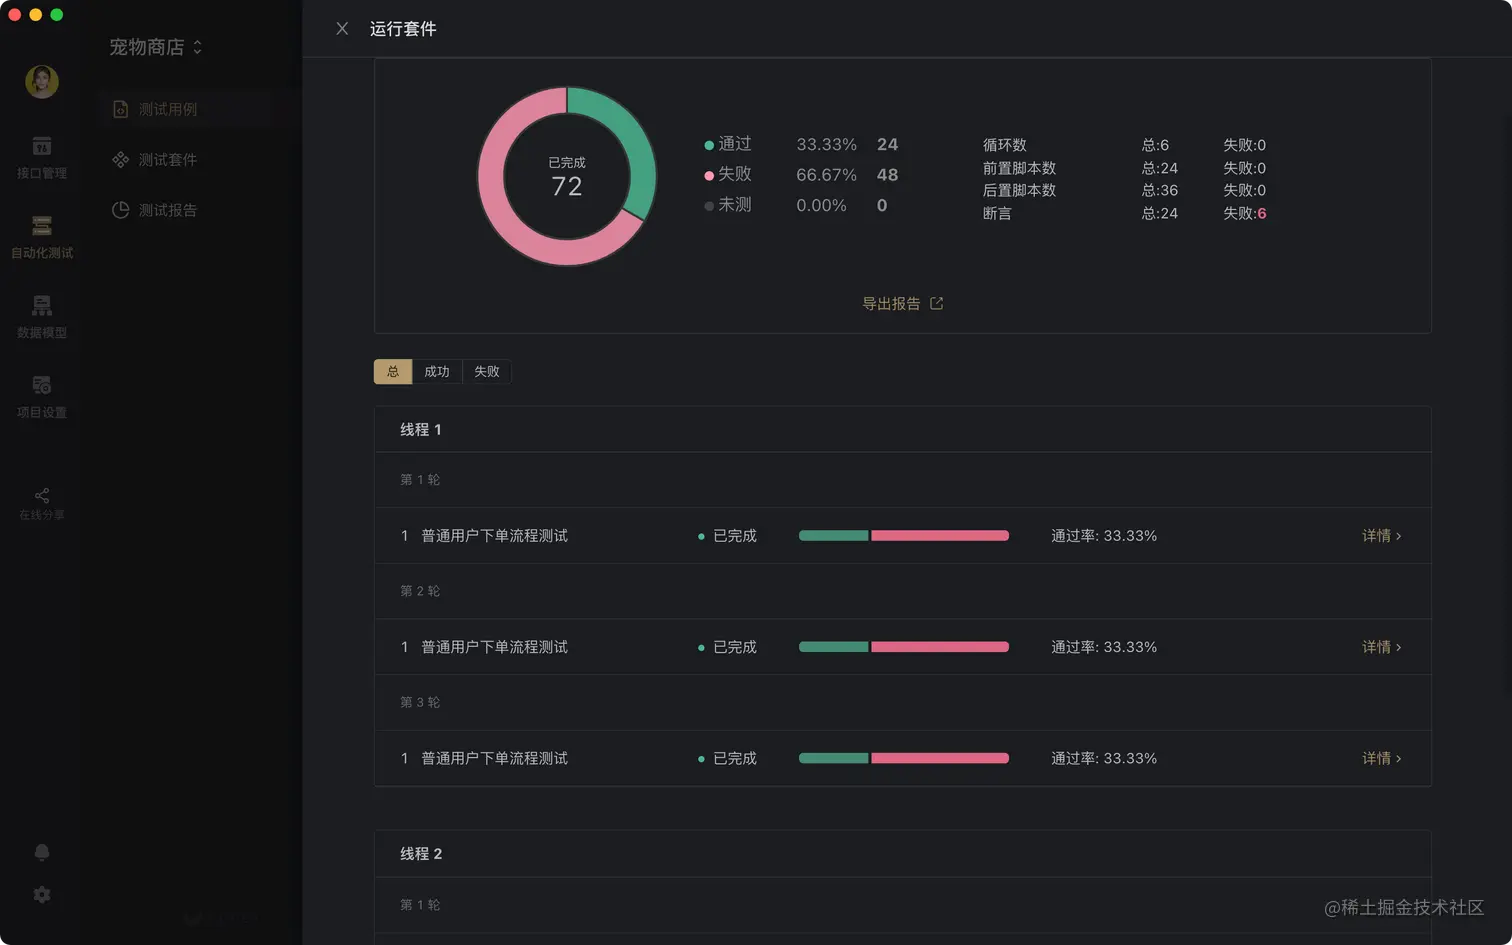
Task: Open 项目设置 via its sidebar icon
Action: click(x=41, y=395)
